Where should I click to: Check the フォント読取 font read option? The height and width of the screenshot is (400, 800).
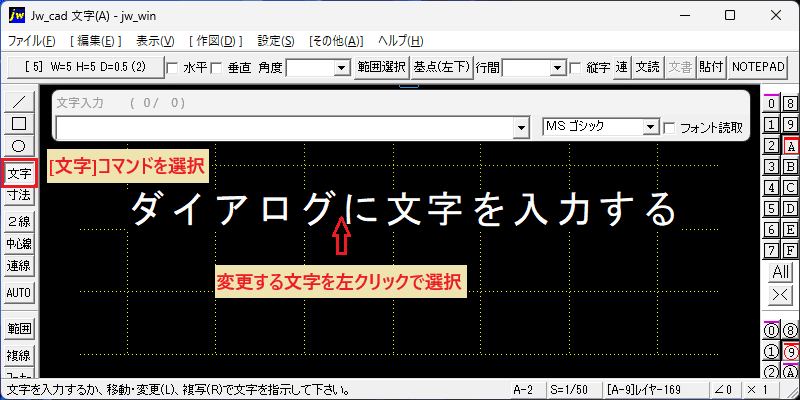point(669,128)
